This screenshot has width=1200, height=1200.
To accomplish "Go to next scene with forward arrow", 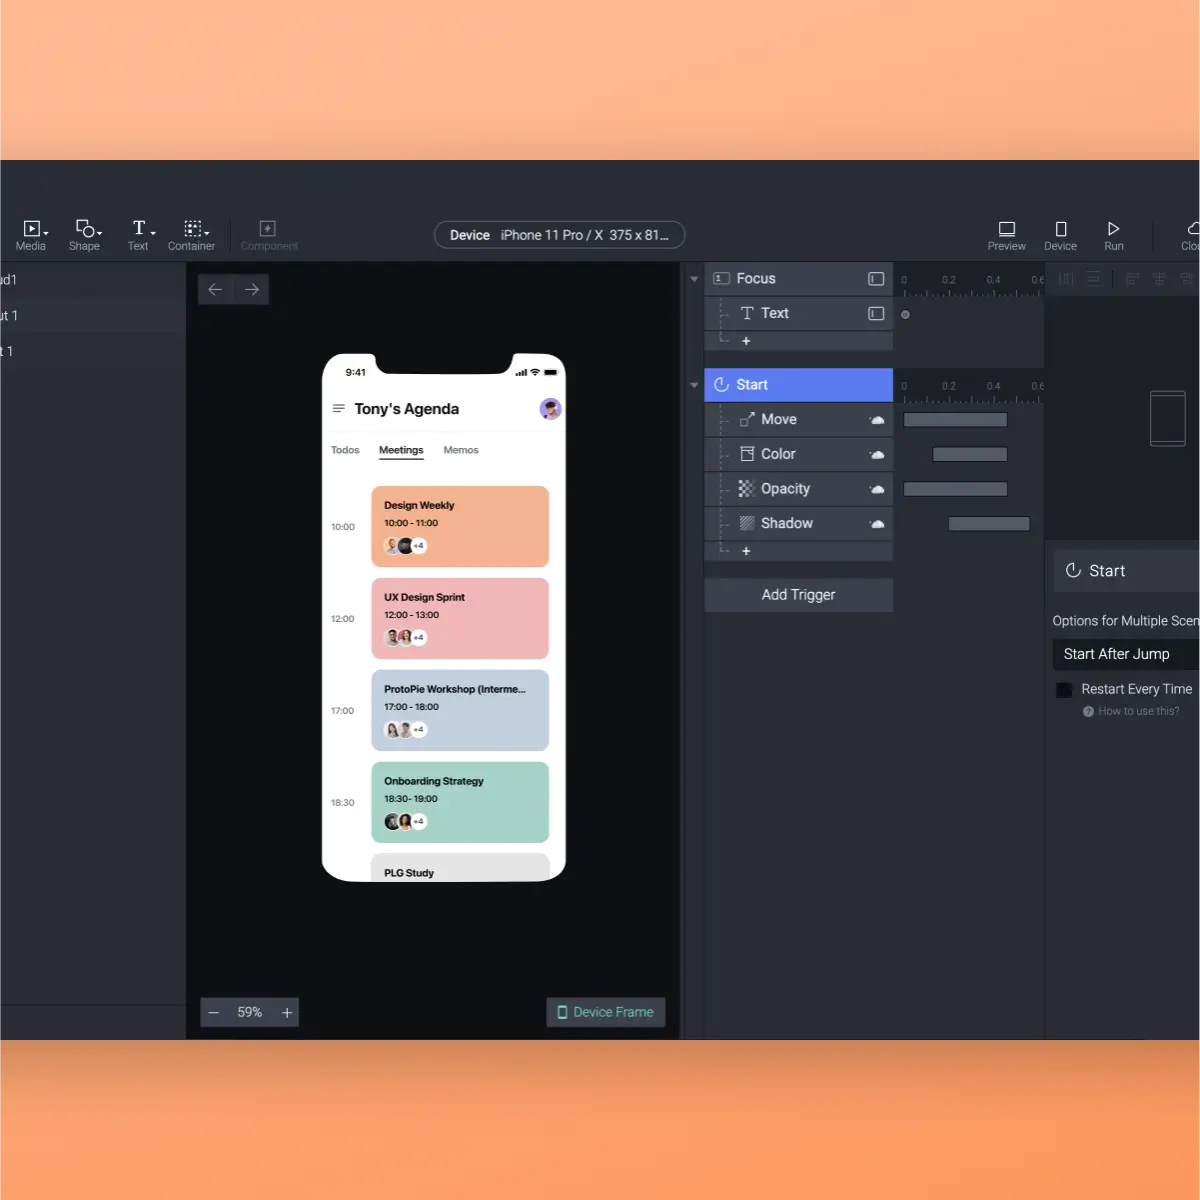I will 252,289.
